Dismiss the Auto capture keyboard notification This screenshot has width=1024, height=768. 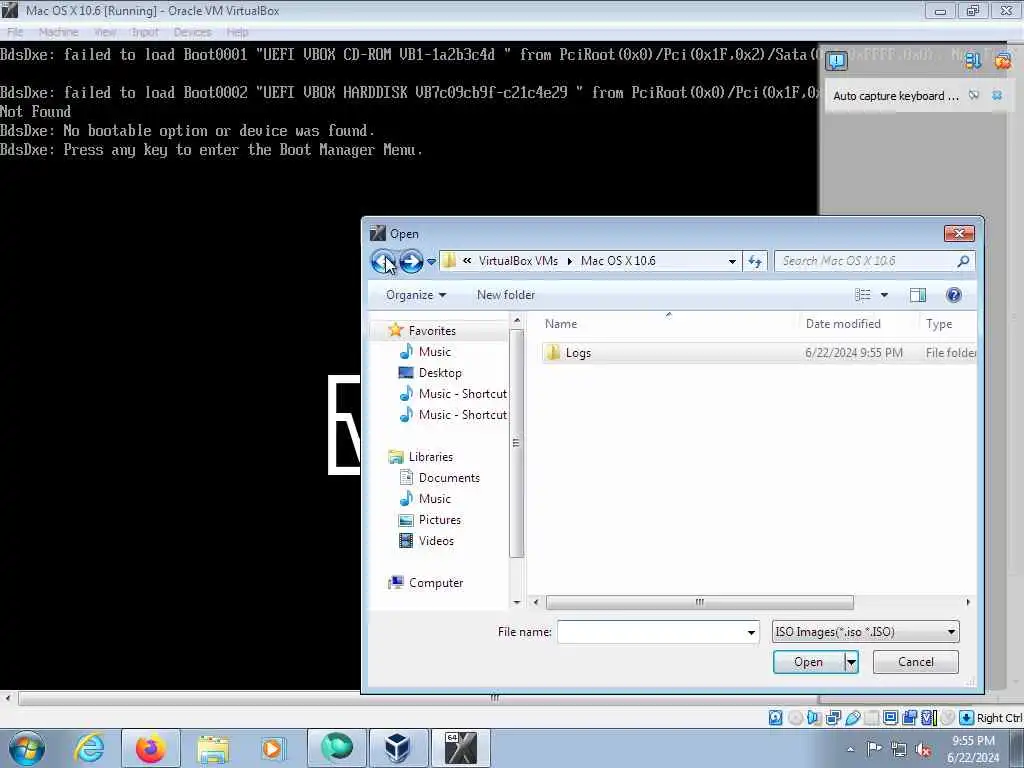[x=997, y=95]
